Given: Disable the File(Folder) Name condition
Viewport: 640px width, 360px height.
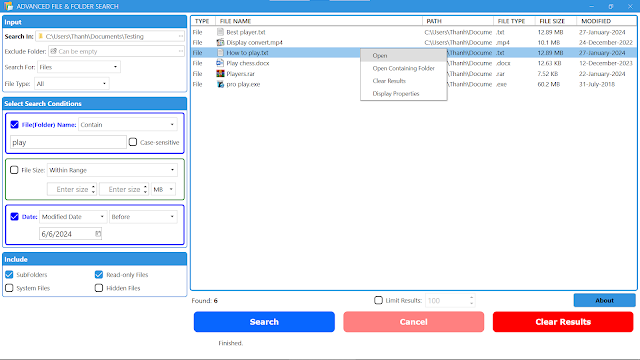Looking at the screenshot, I should pos(14,124).
